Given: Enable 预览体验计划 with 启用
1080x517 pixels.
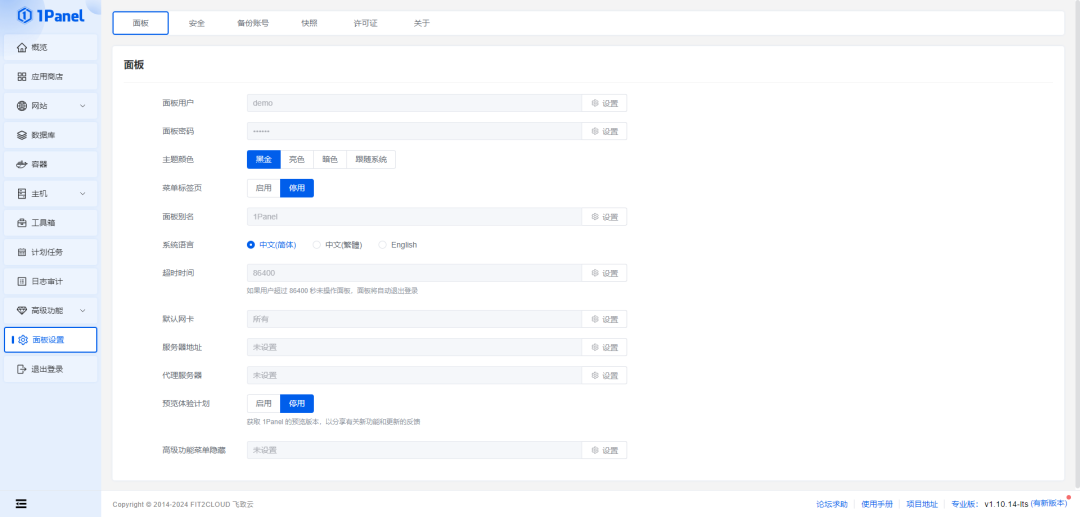Looking at the screenshot, I should coord(264,403).
